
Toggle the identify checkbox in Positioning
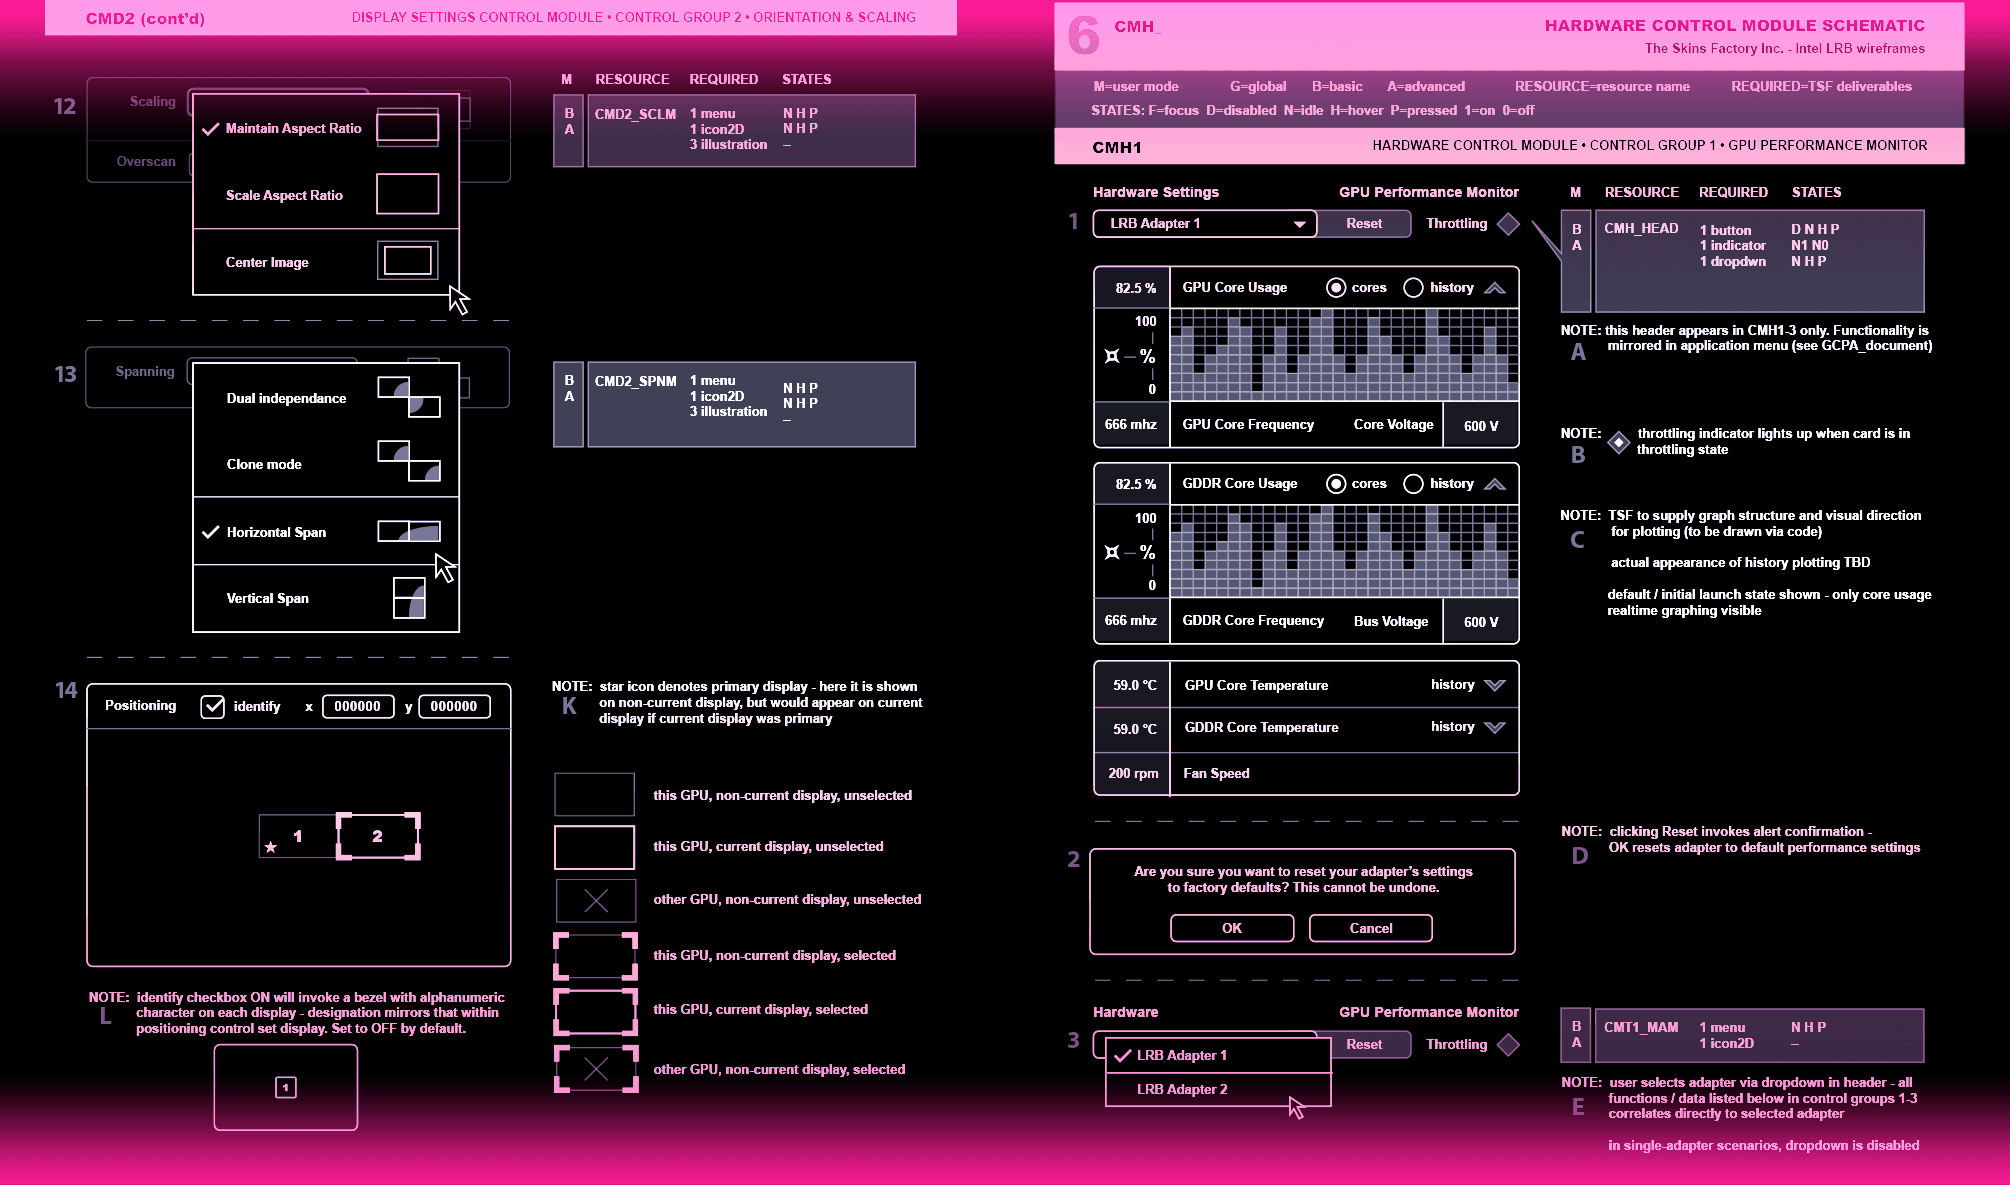point(213,706)
